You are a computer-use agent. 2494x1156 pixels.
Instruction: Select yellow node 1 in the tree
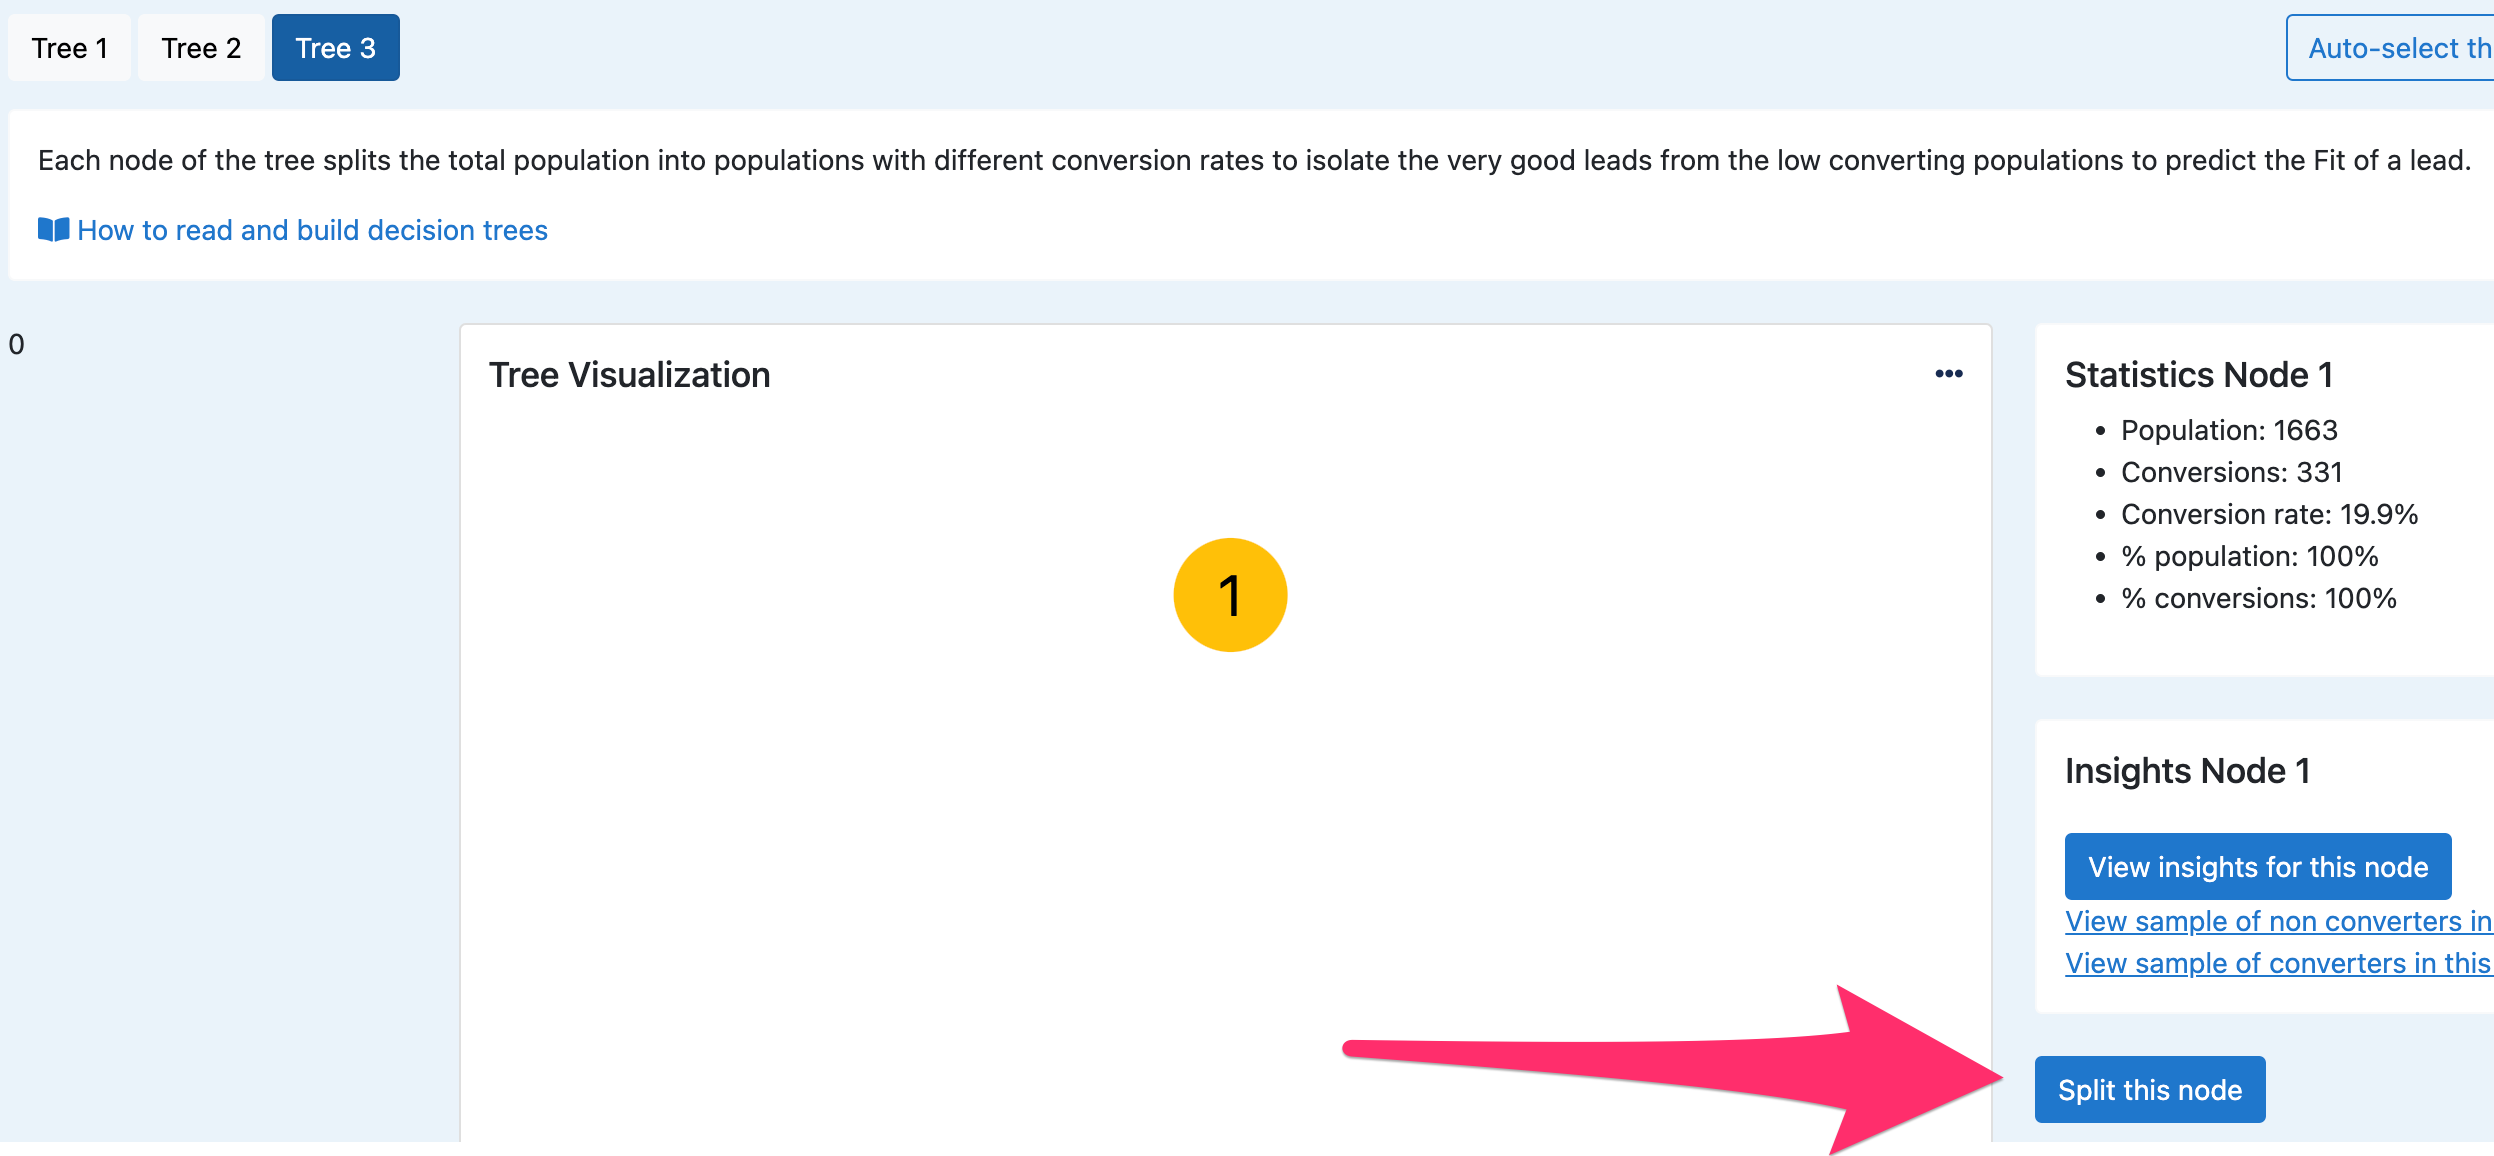click(1229, 595)
